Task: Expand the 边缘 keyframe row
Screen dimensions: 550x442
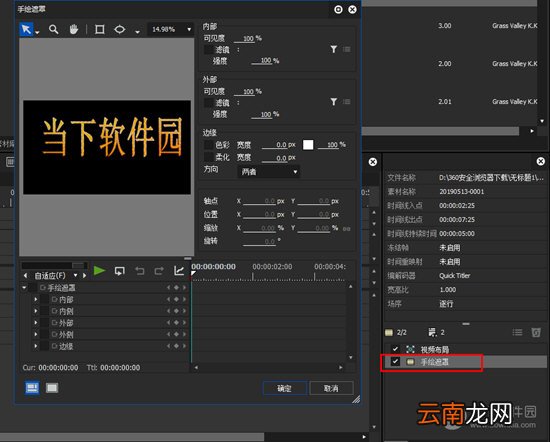Action: tap(35, 346)
